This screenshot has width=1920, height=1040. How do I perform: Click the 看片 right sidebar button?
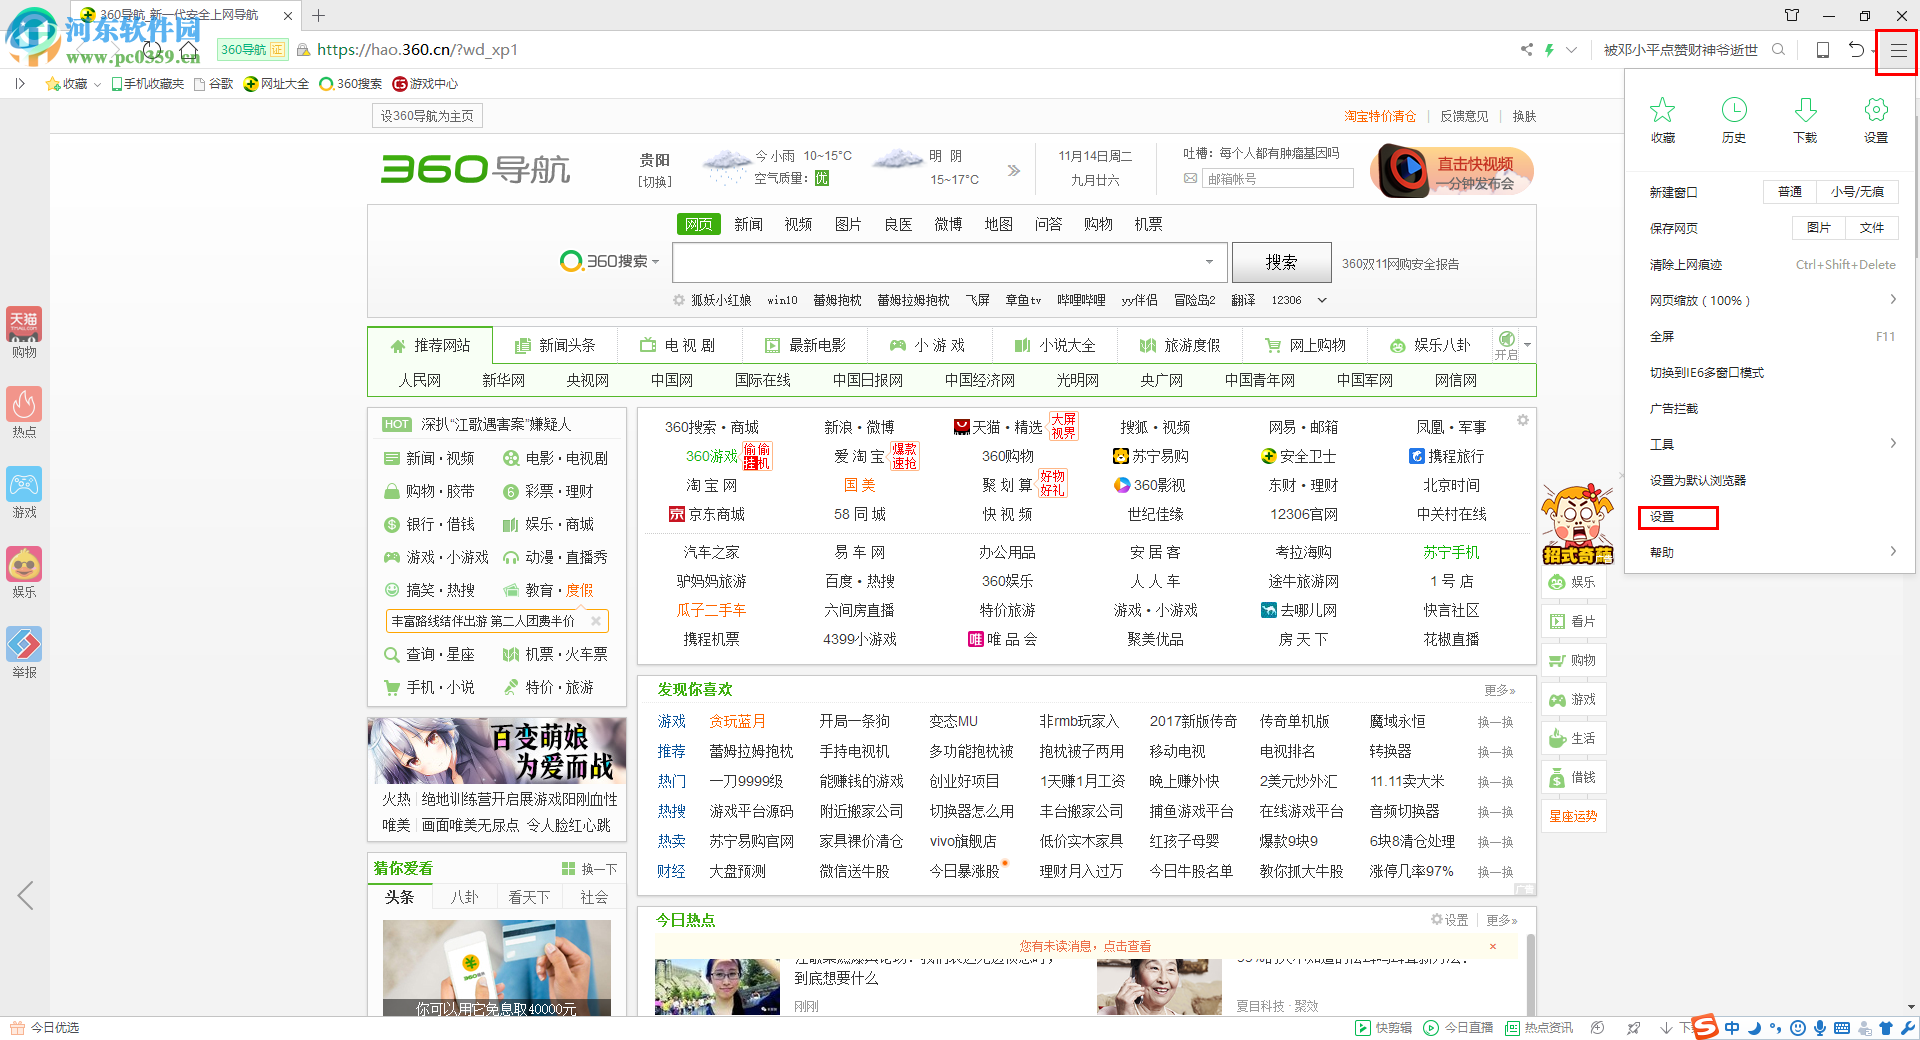(x=1573, y=621)
